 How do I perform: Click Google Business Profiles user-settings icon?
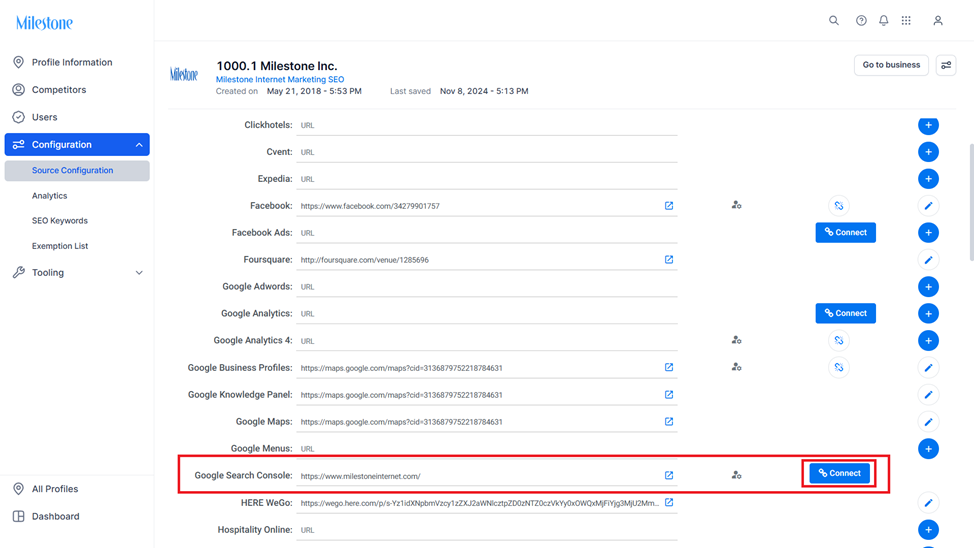(x=736, y=367)
